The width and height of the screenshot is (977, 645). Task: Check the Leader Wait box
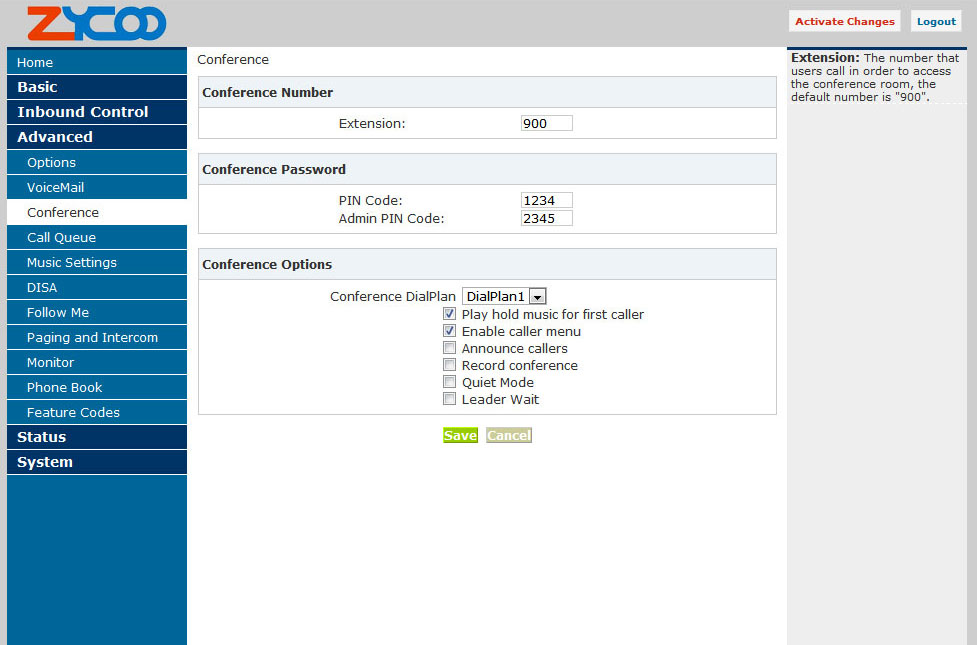click(x=450, y=400)
